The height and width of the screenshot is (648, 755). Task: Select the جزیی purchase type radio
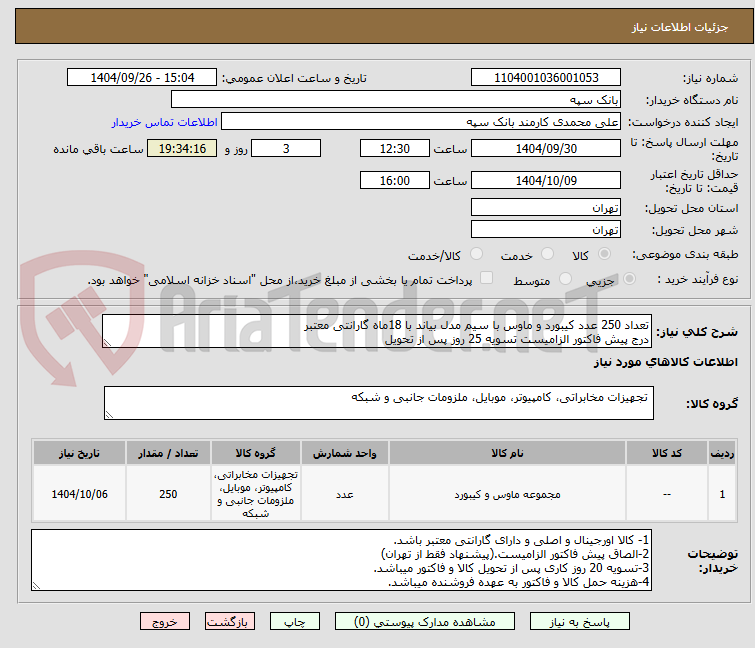[629, 279]
